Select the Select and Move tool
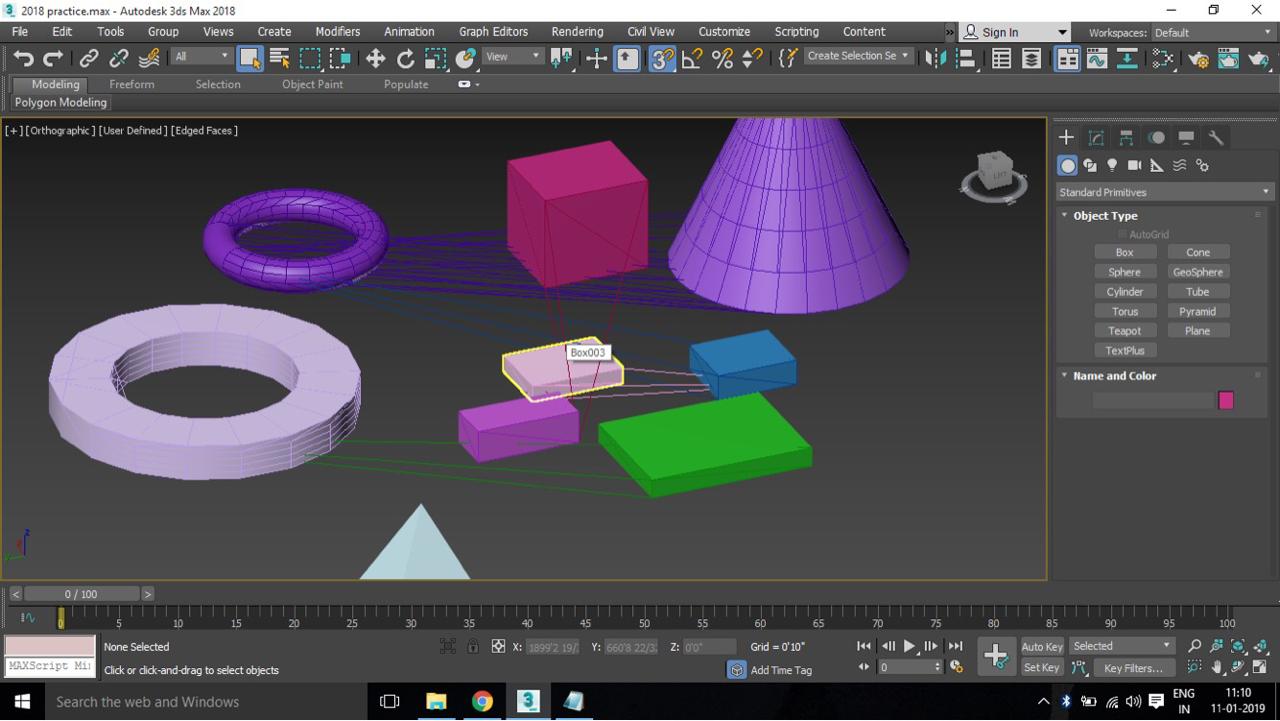Viewport: 1280px width, 721px height. tap(375, 57)
